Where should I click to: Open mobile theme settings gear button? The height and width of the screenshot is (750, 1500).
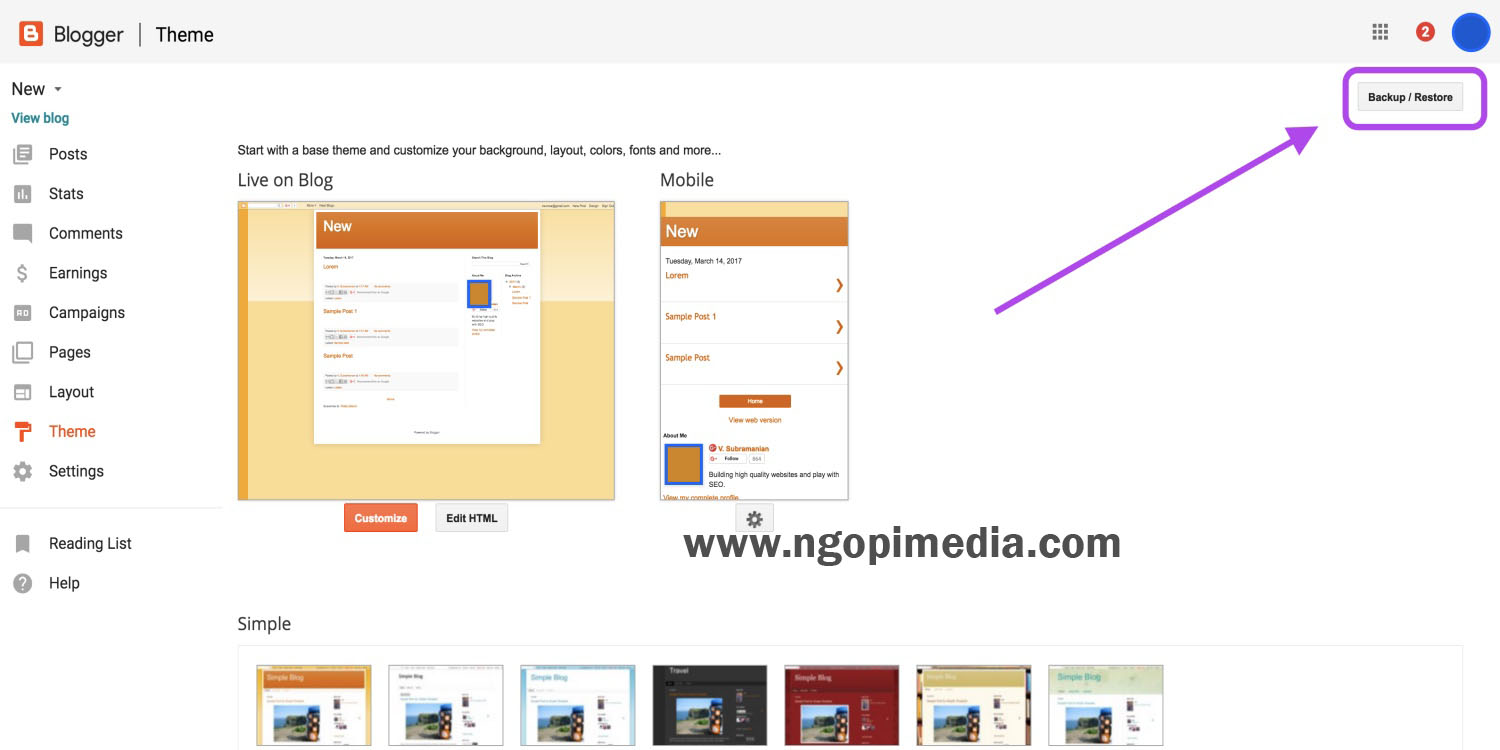pyautogui.click(x=754, y=519)
